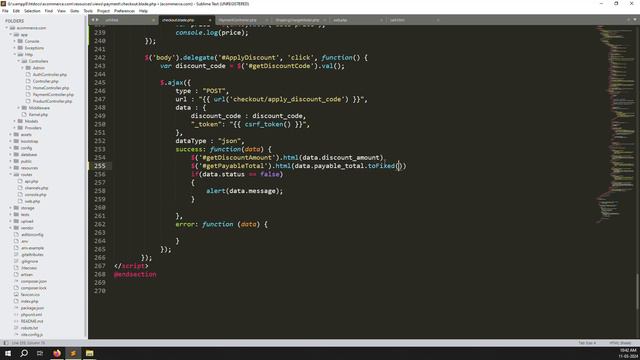Switch to the PaymentController.php tab

(x=238, y=20)
